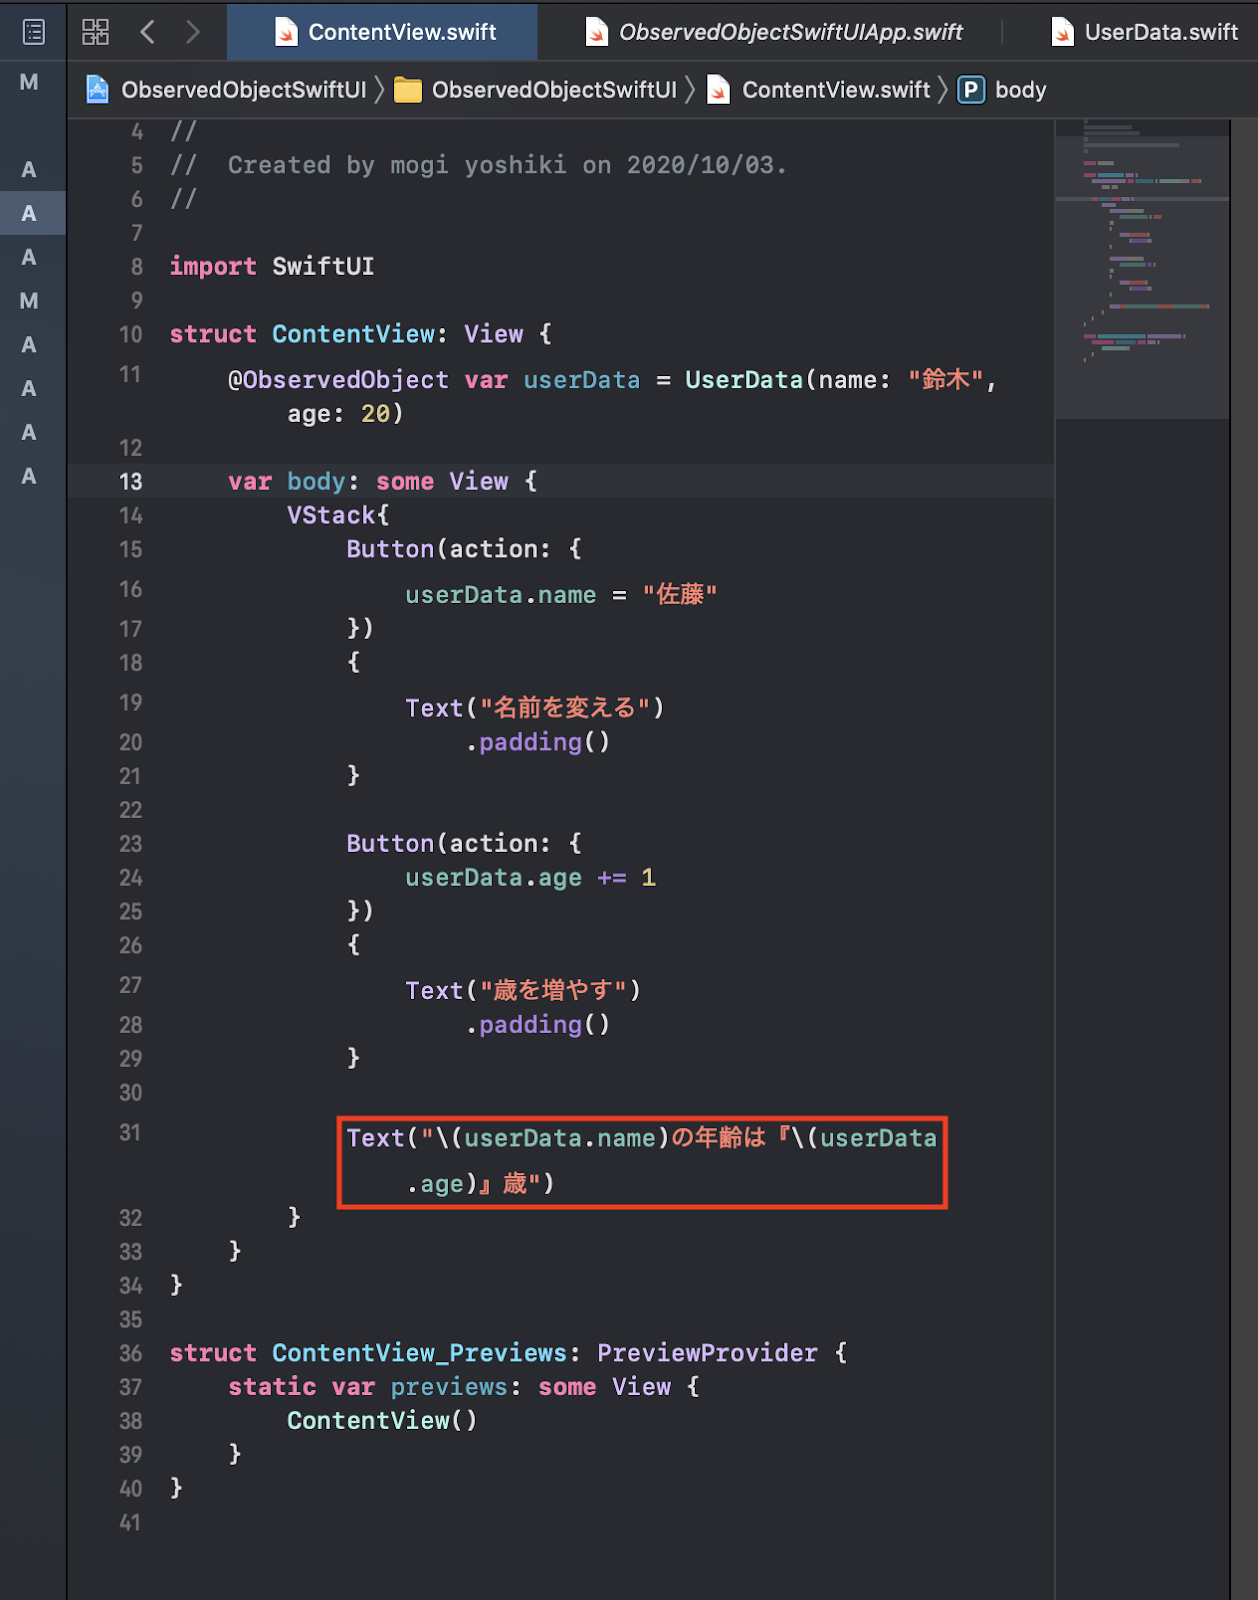Click PreviewProvider on line 36

[x=707, y=1354]
